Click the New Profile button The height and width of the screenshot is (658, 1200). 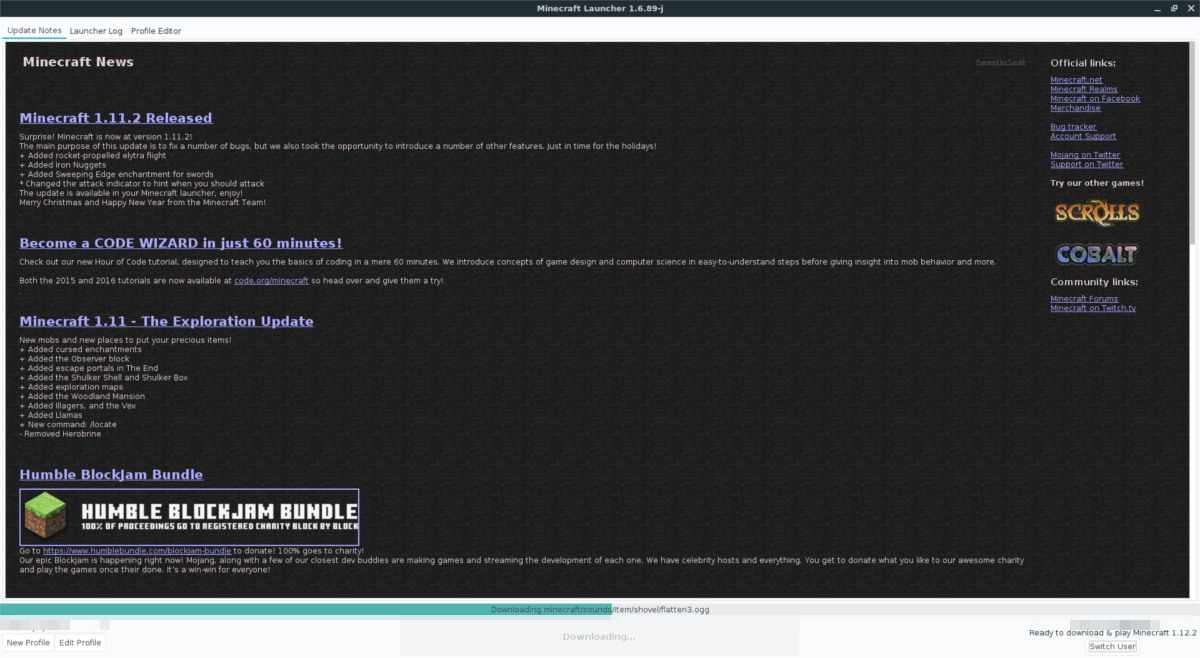click(x=28, y=642)
